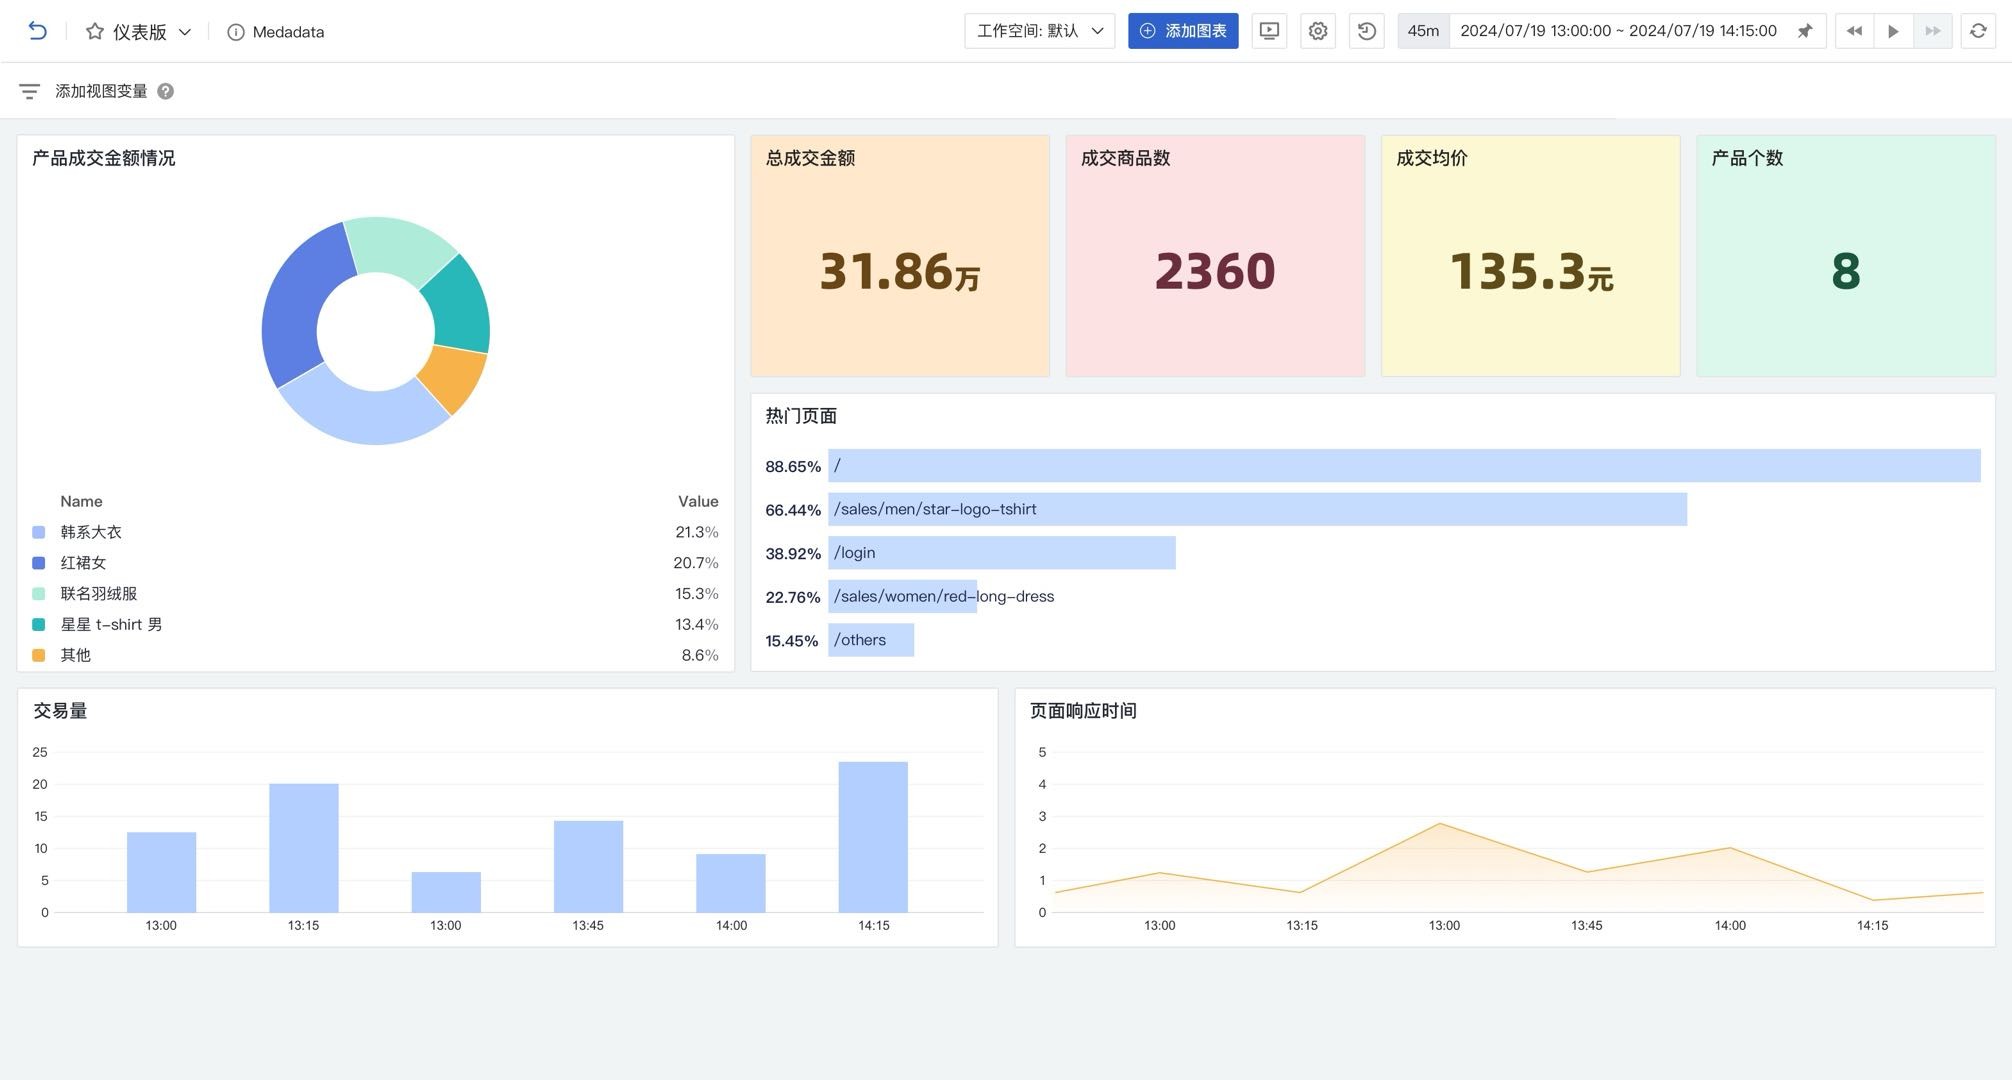The height and width of the screenshot is (1080, 2012).
Task: Click the history clock icon
Action: pyautogui.click(x=1366, y=31)
